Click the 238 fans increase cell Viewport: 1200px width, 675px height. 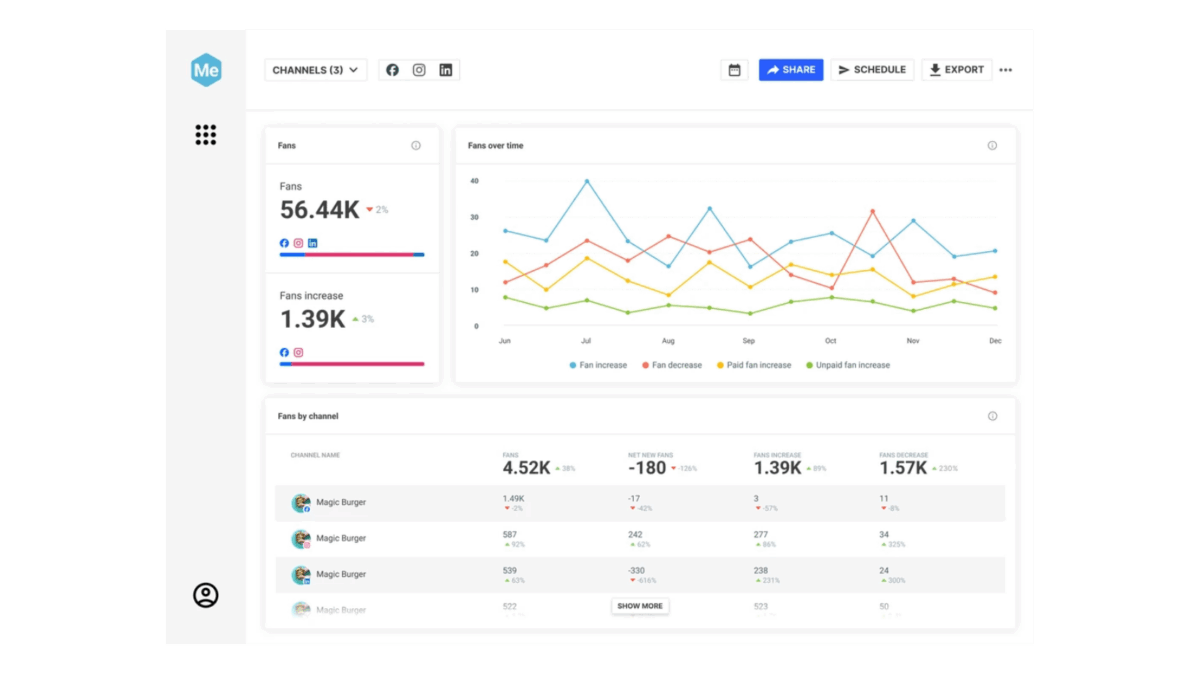(761, 570)
